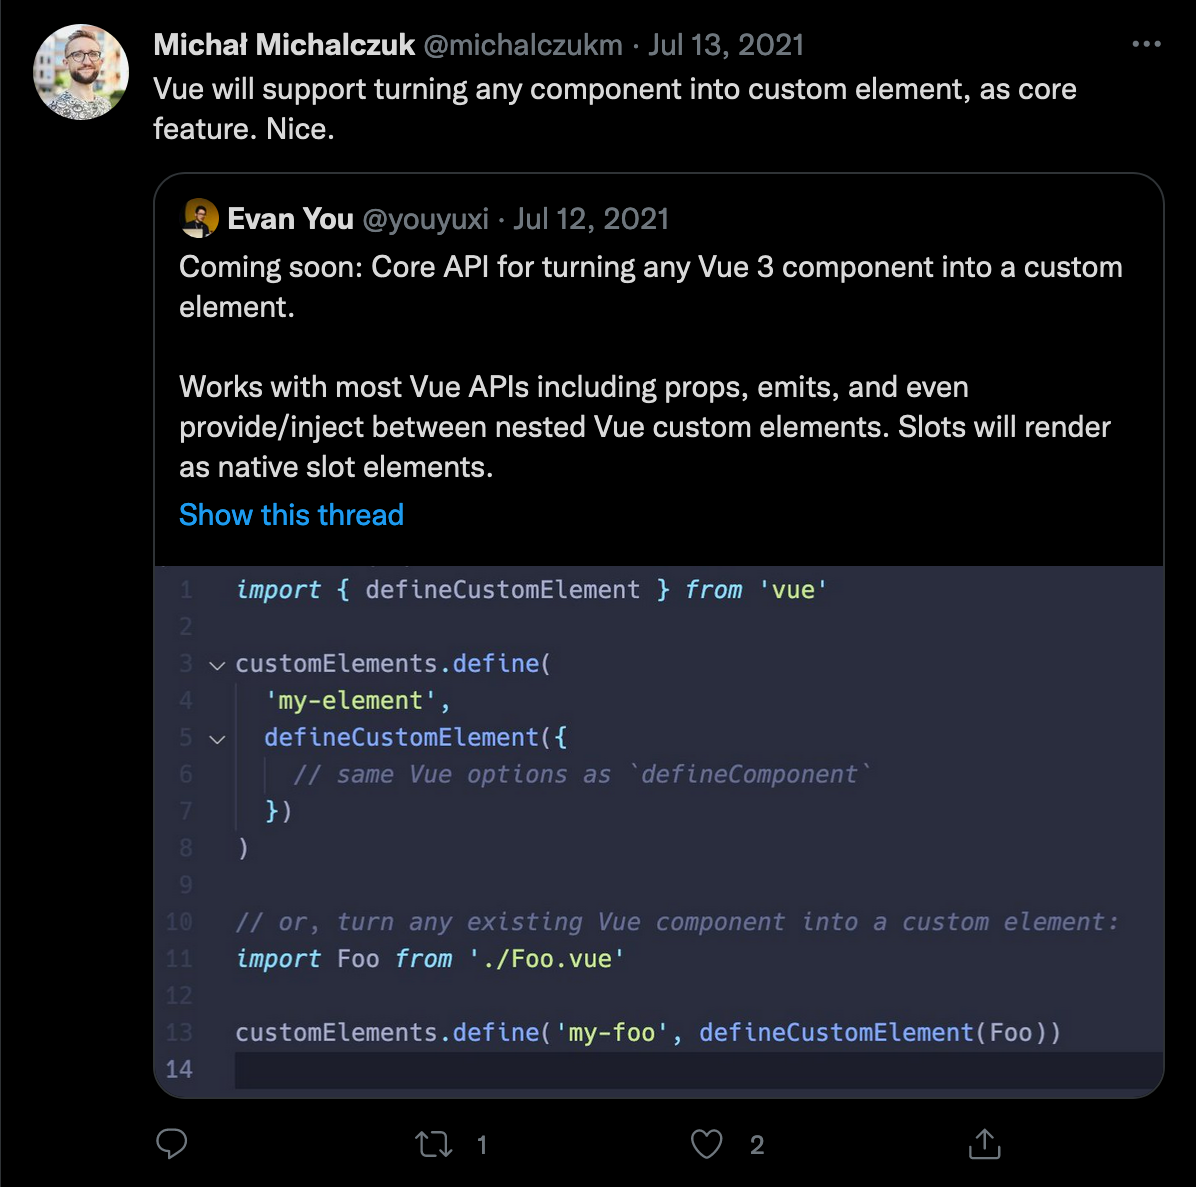Screen dimensions: 1196x1187
Task: Click the reply speech bubble icon
Action: tap(172, 1144)
